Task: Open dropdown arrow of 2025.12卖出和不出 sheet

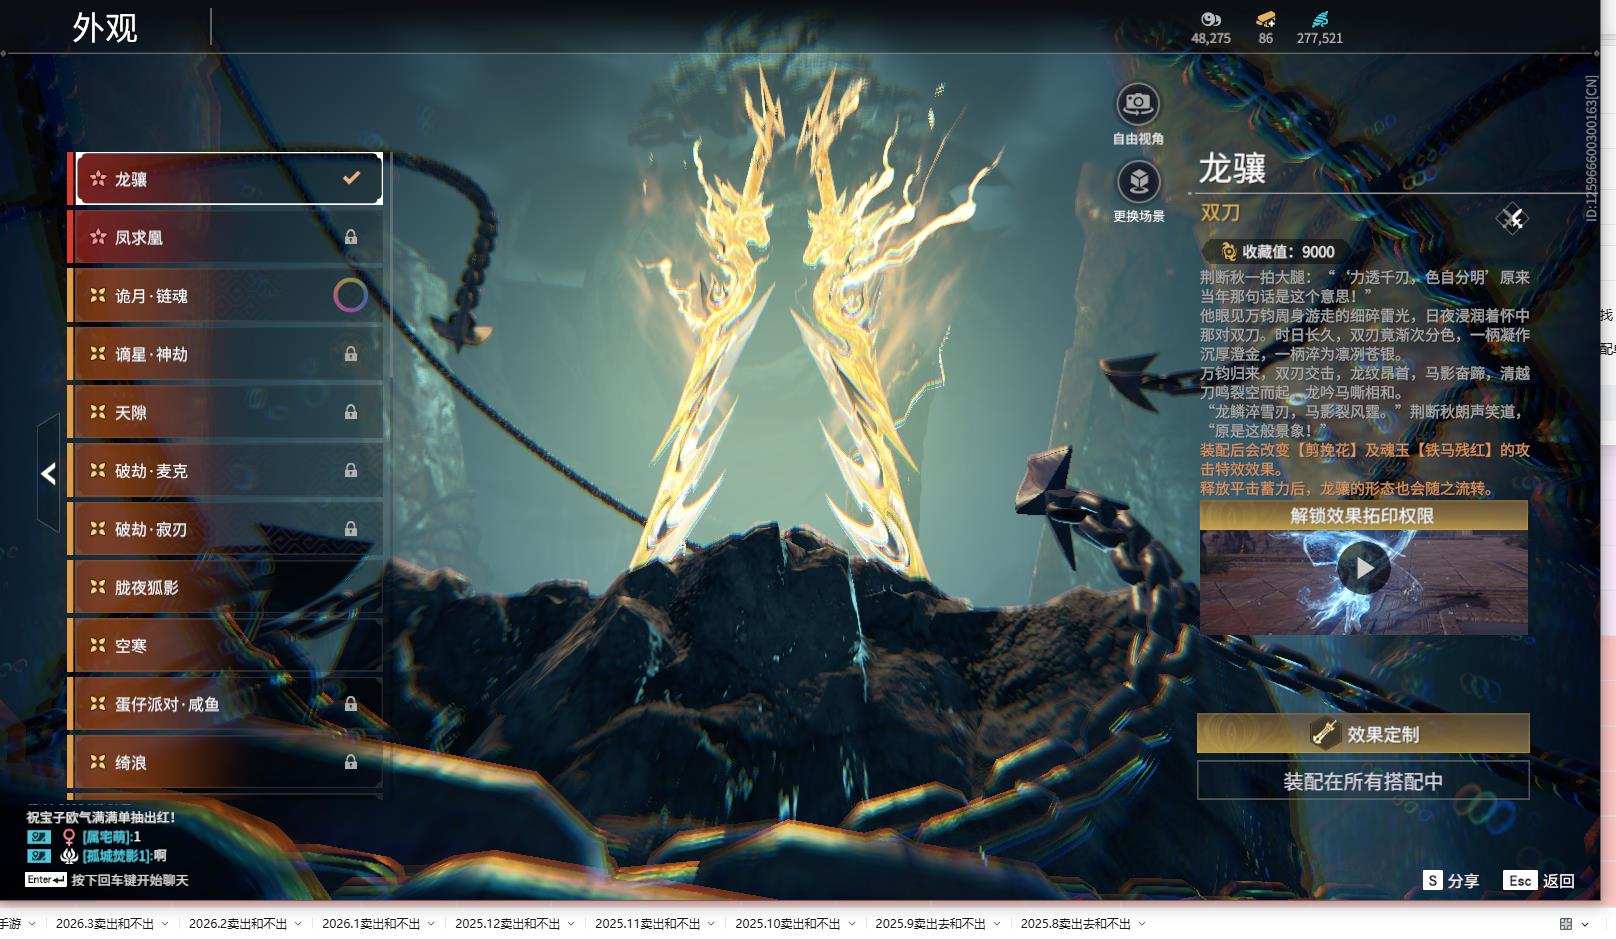Action: pos(571,924)
